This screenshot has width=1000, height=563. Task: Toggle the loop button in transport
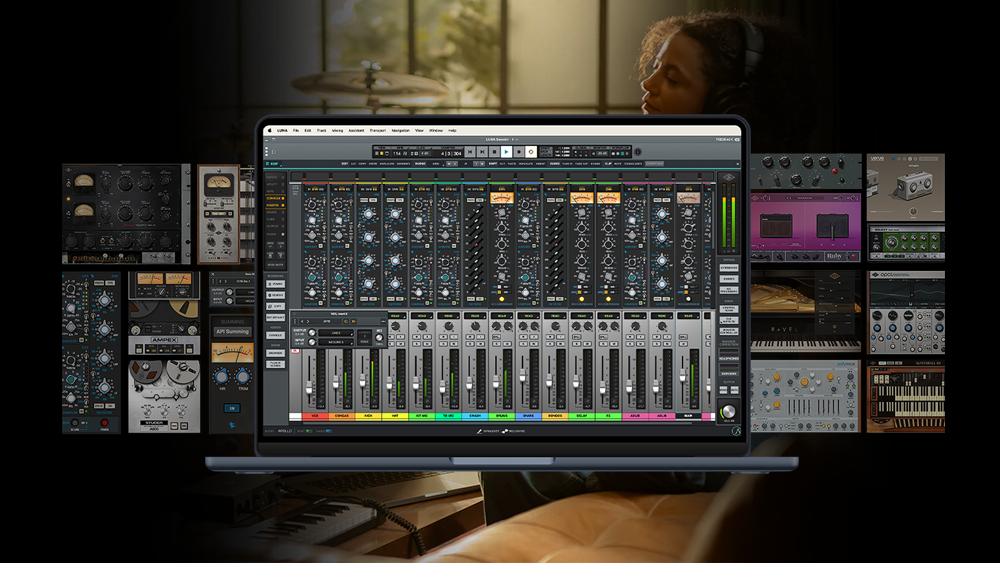[x=531, y=152]
